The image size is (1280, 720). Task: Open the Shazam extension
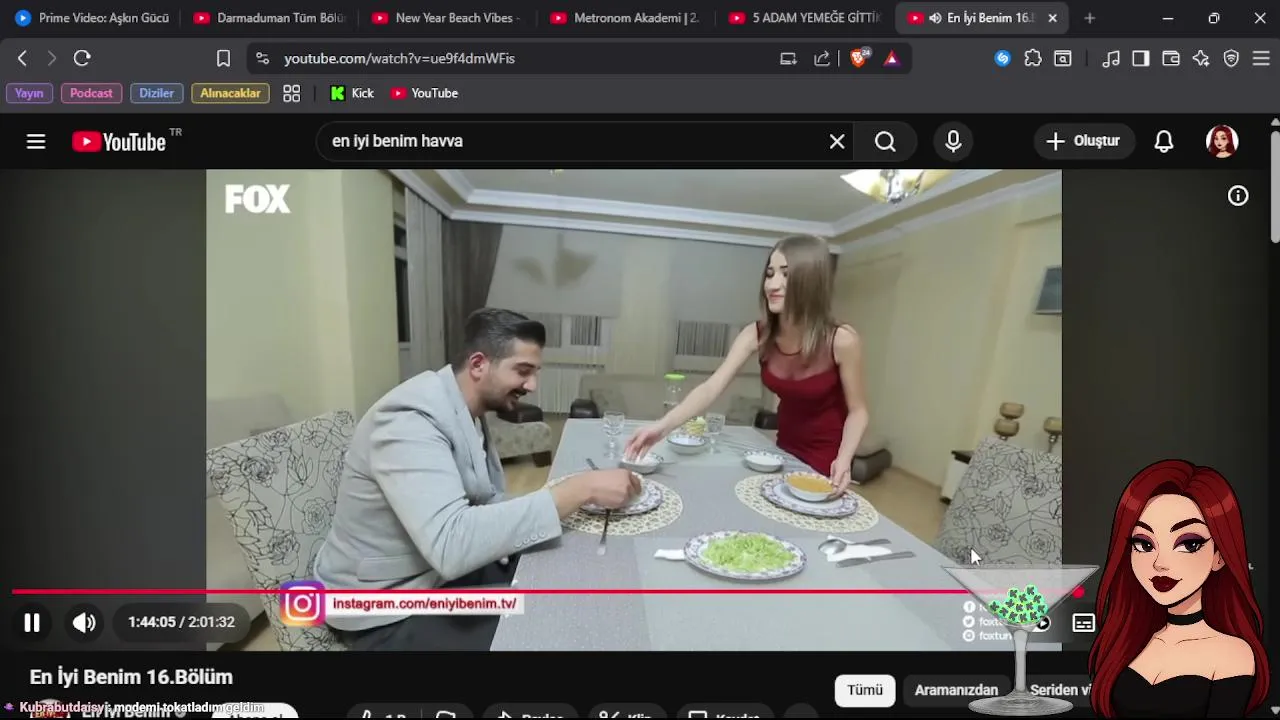point(1002,58)
